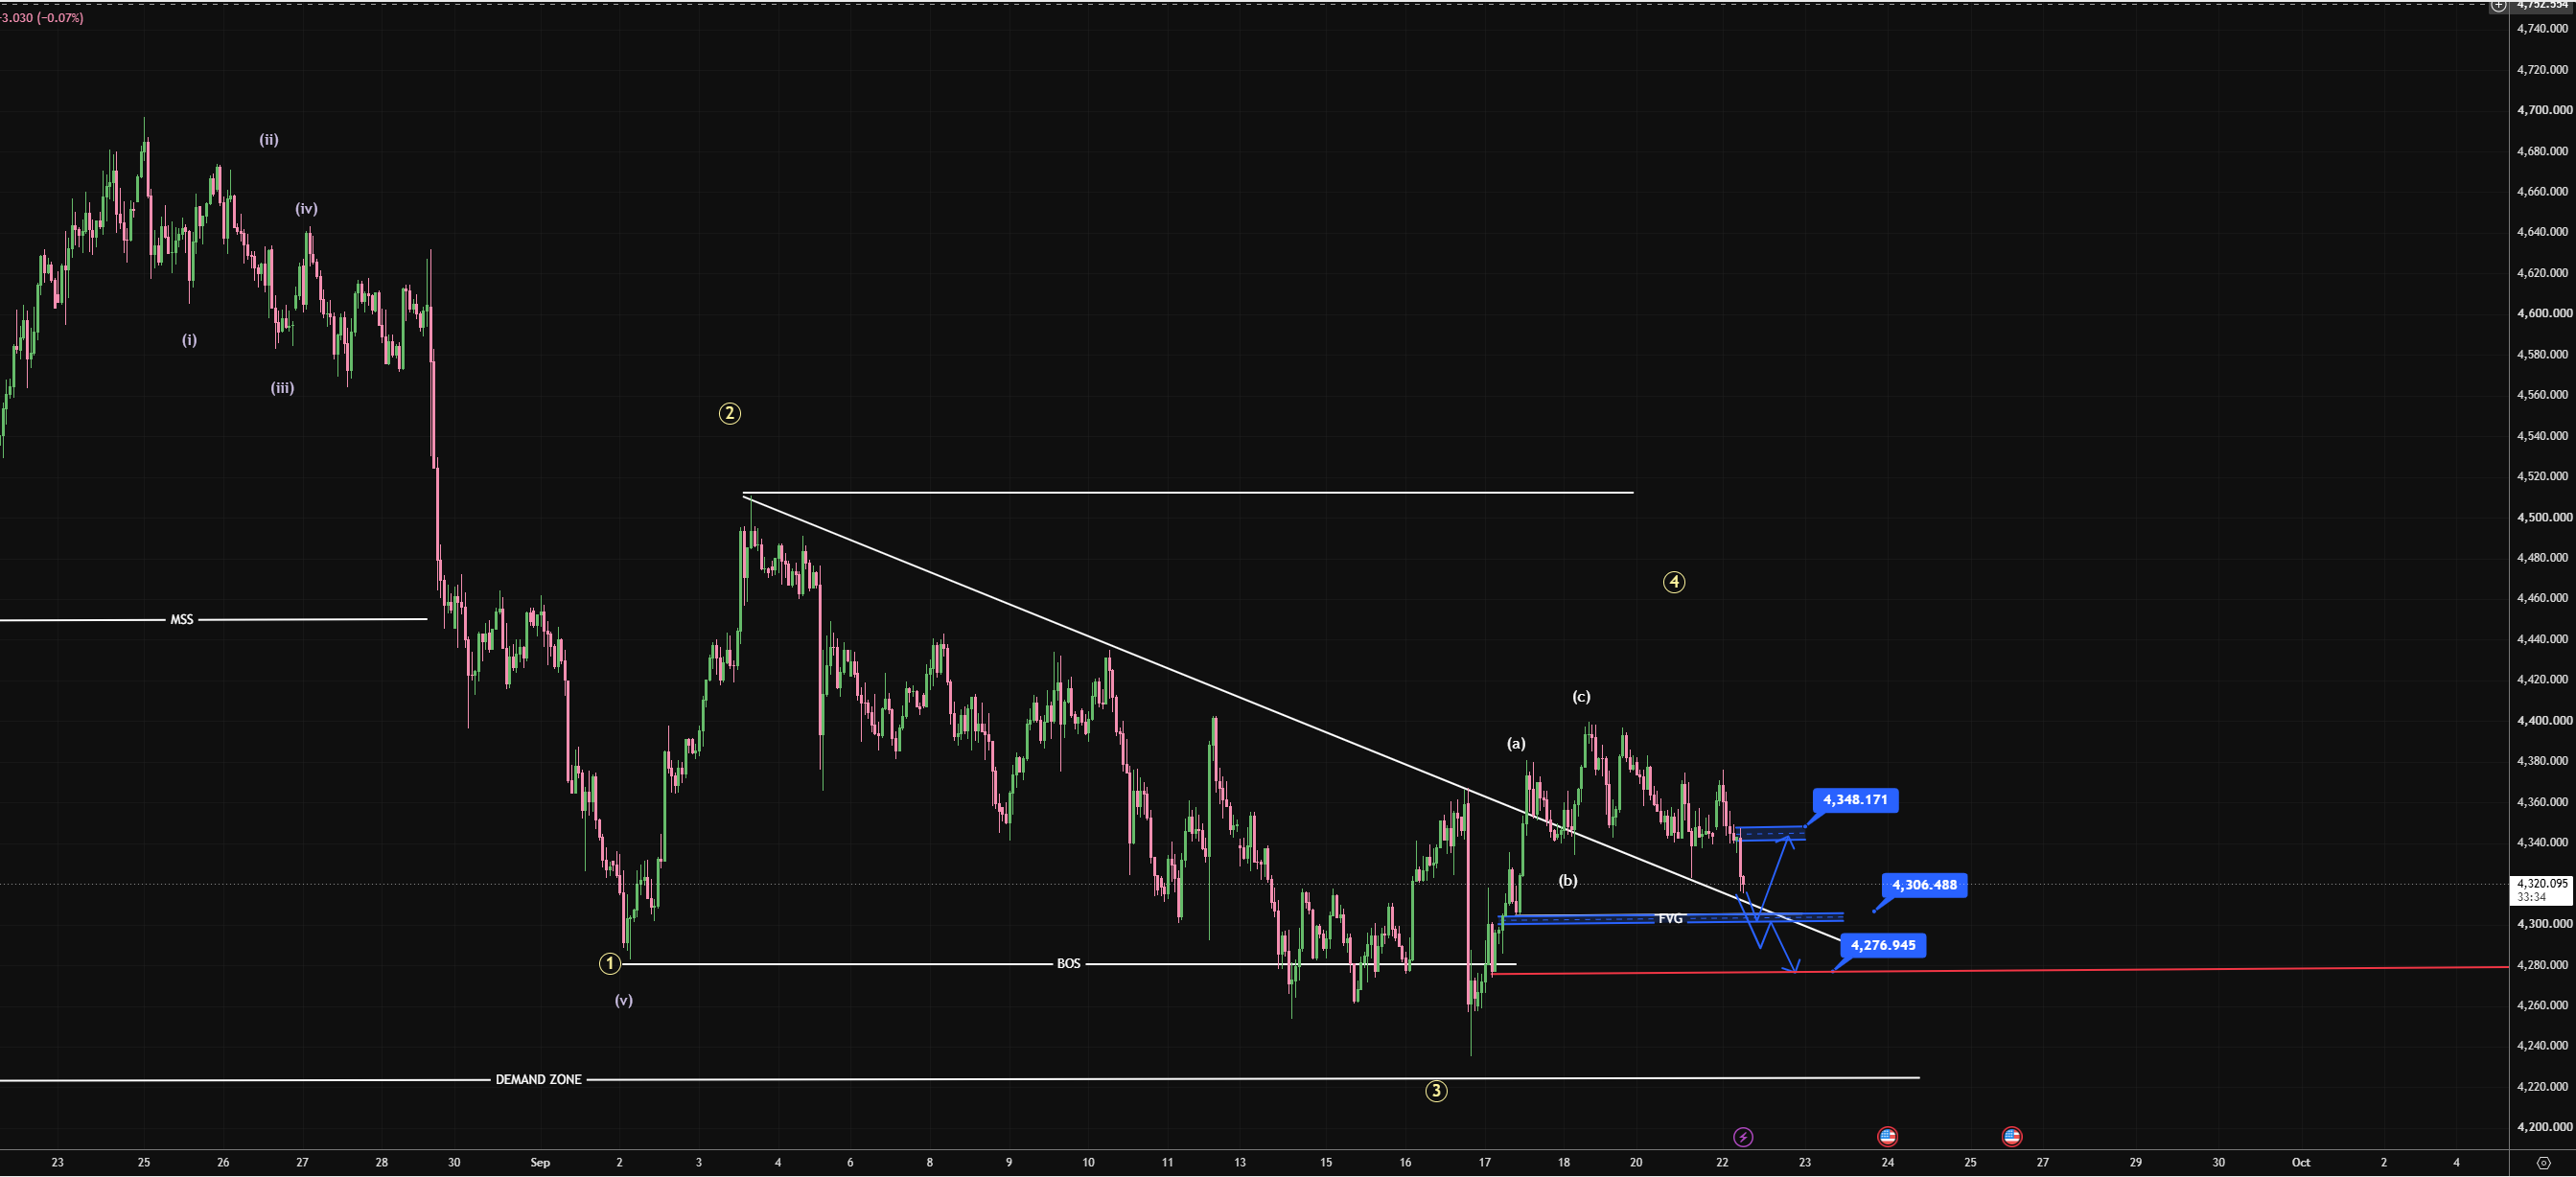Click the (v) sub-wave label
The height and width of the screenshot is (1177, 2576).
pos(623,1001)
